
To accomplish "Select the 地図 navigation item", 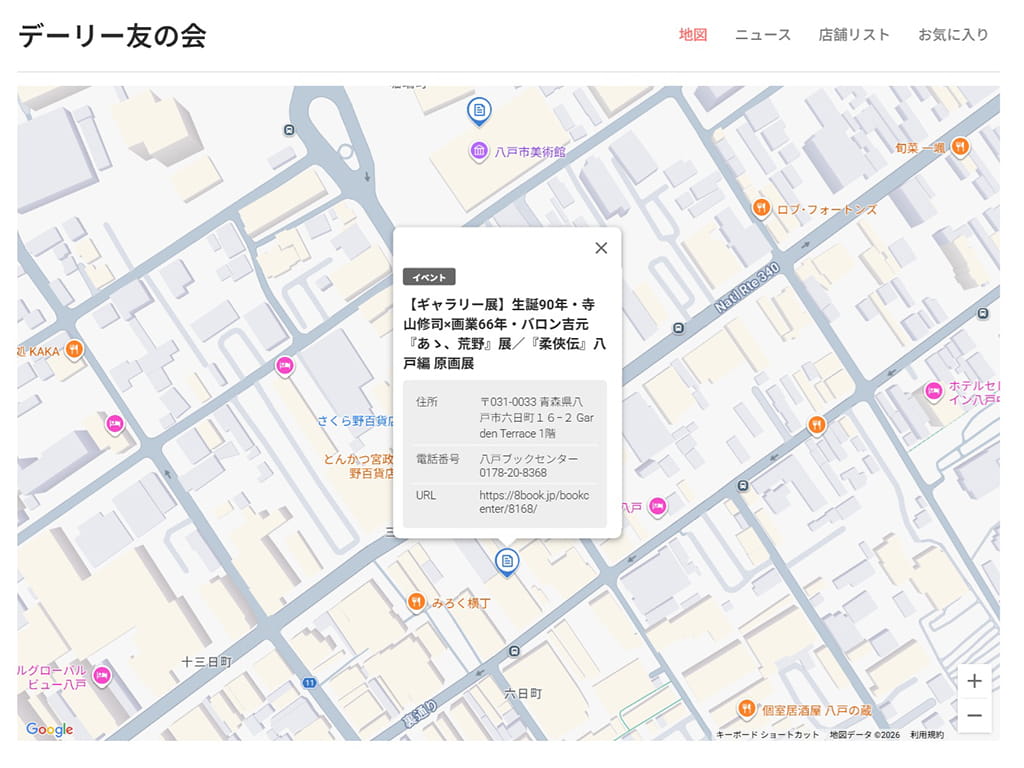I will pyautogui.click(x=691, y=34).
